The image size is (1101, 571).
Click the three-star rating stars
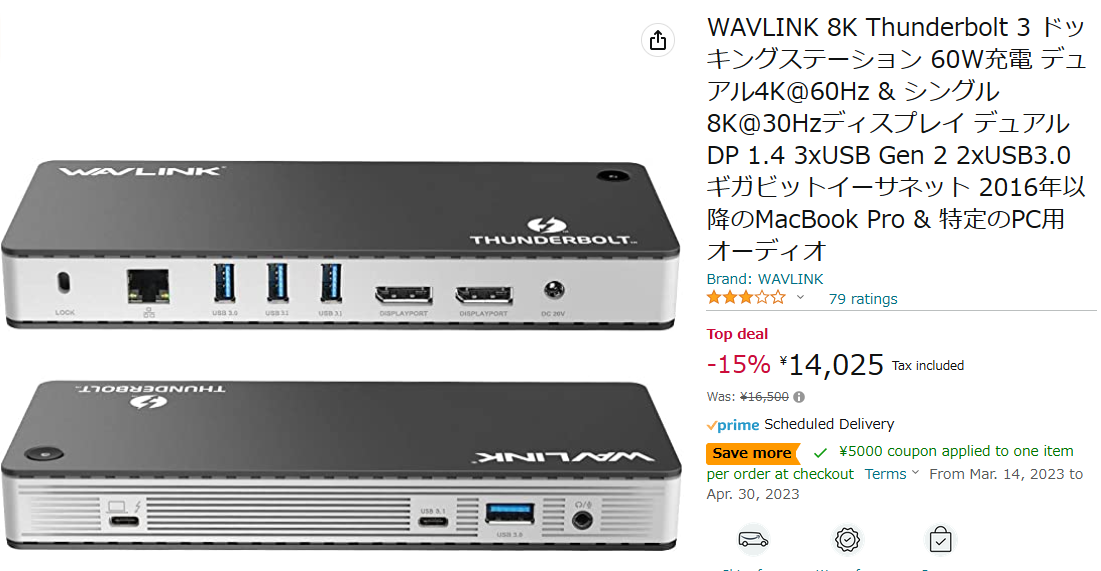click(746, 298)
